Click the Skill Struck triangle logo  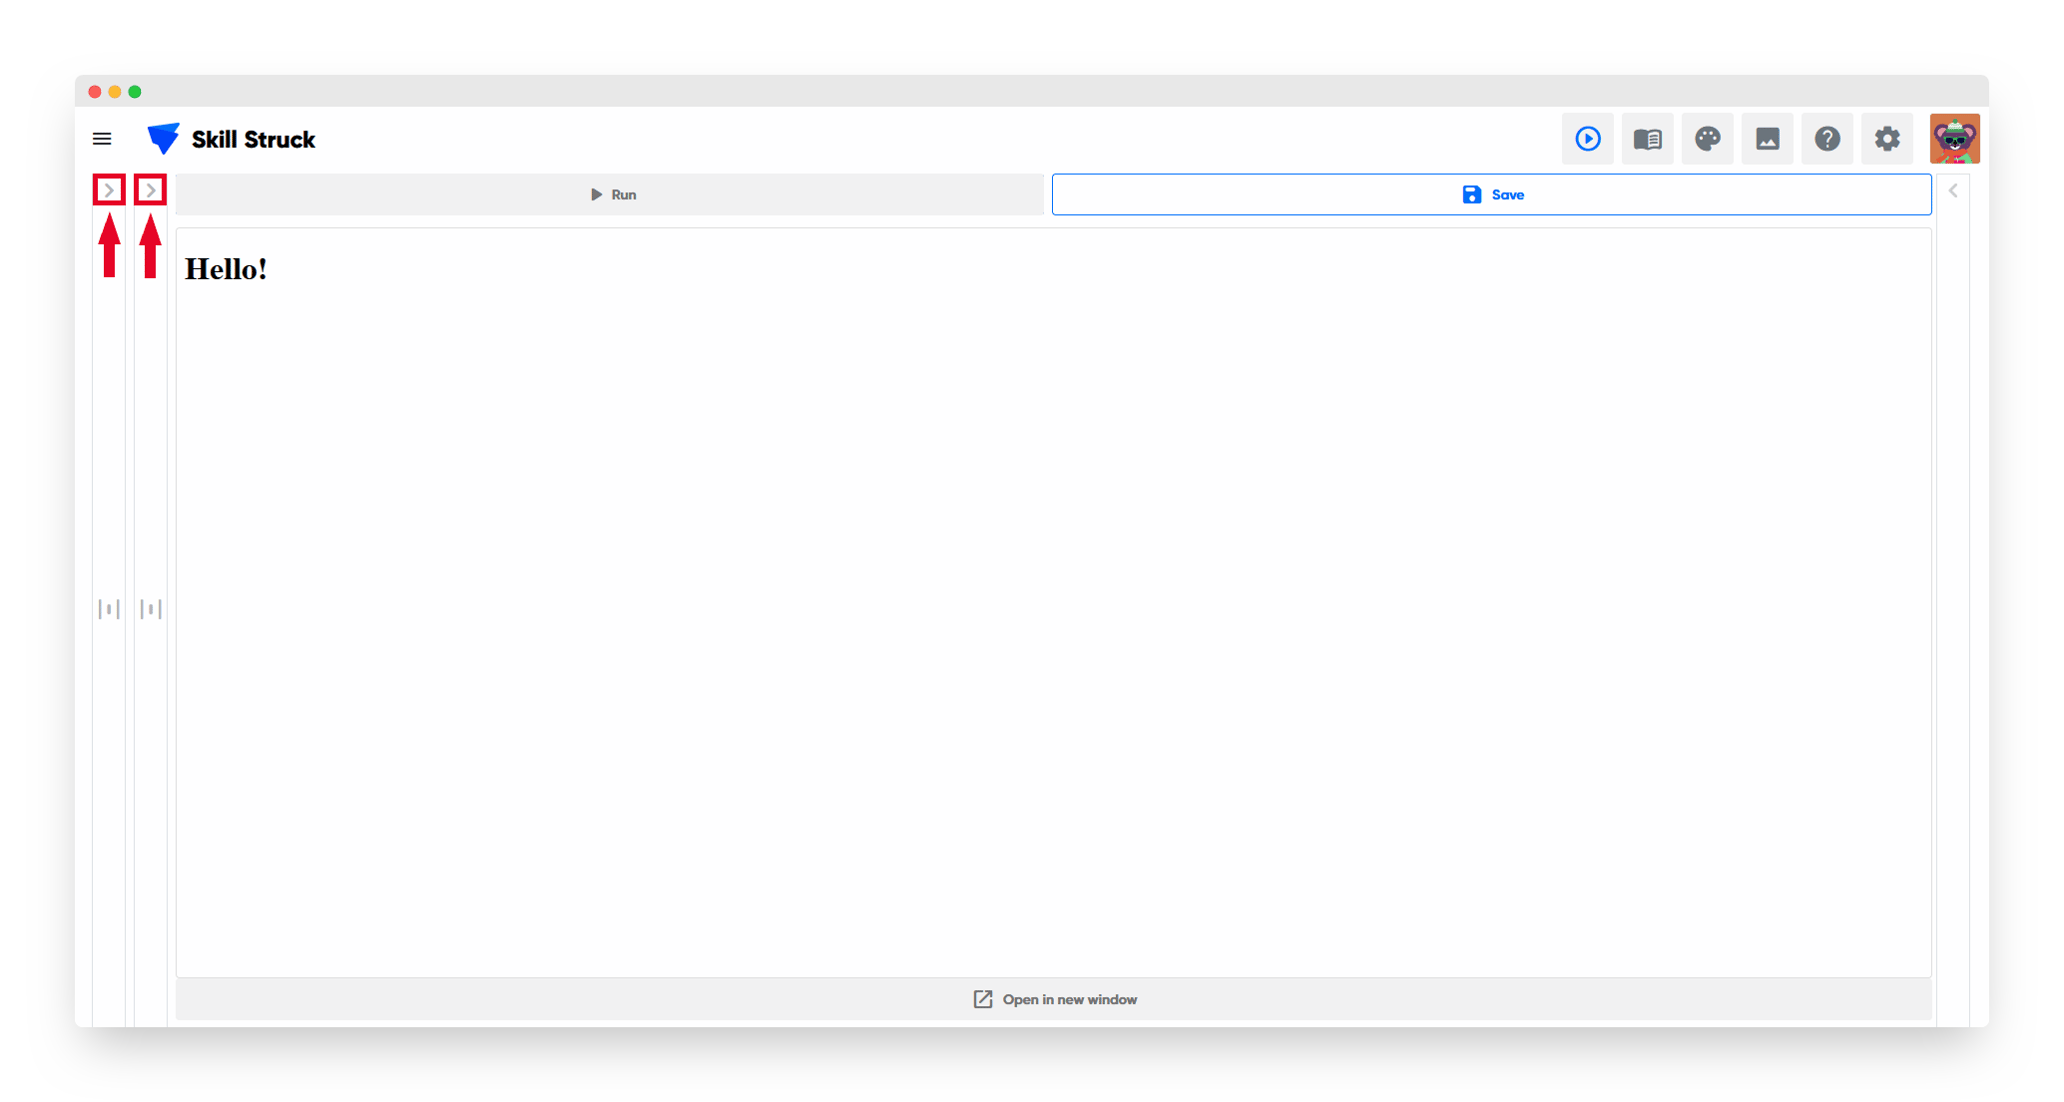162,138
